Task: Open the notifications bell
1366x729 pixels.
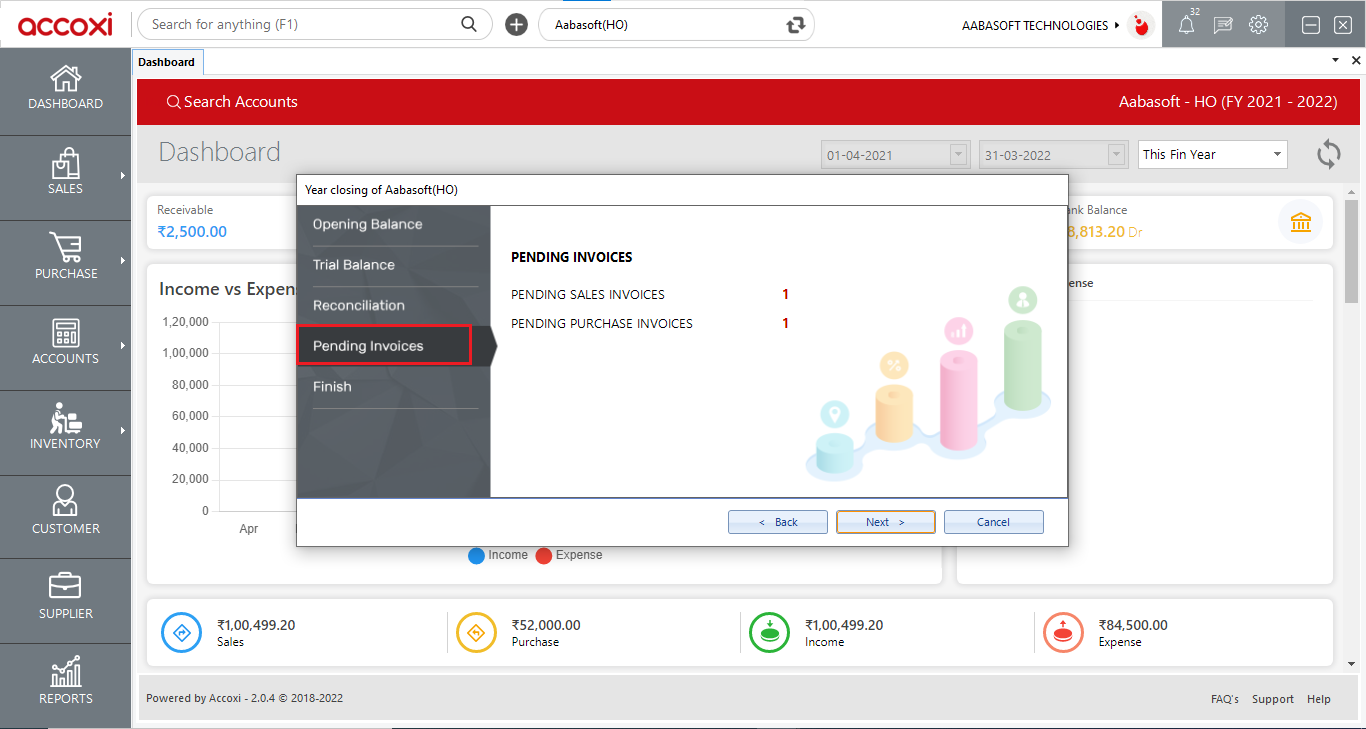Action: tap(1186, 24)
